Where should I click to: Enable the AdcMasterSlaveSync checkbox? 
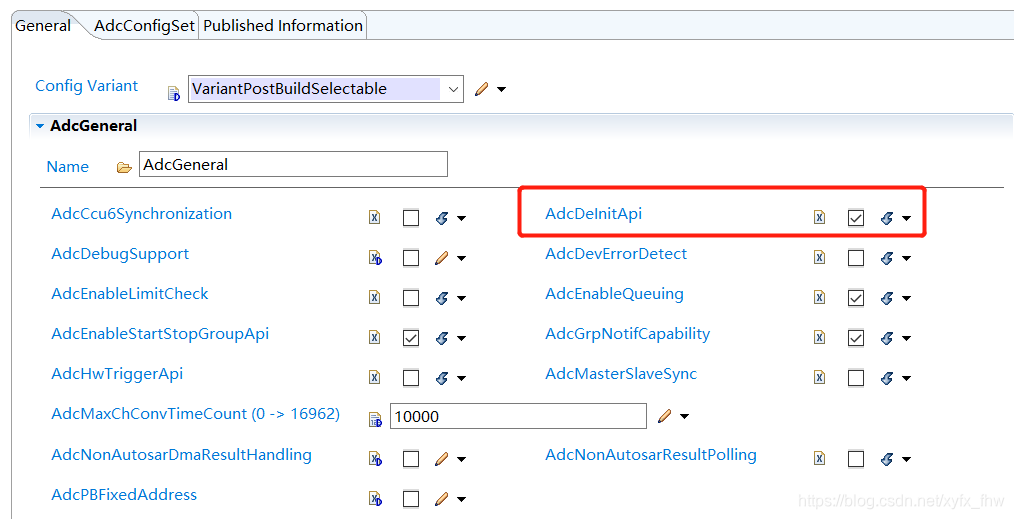(x=856, y=377)
